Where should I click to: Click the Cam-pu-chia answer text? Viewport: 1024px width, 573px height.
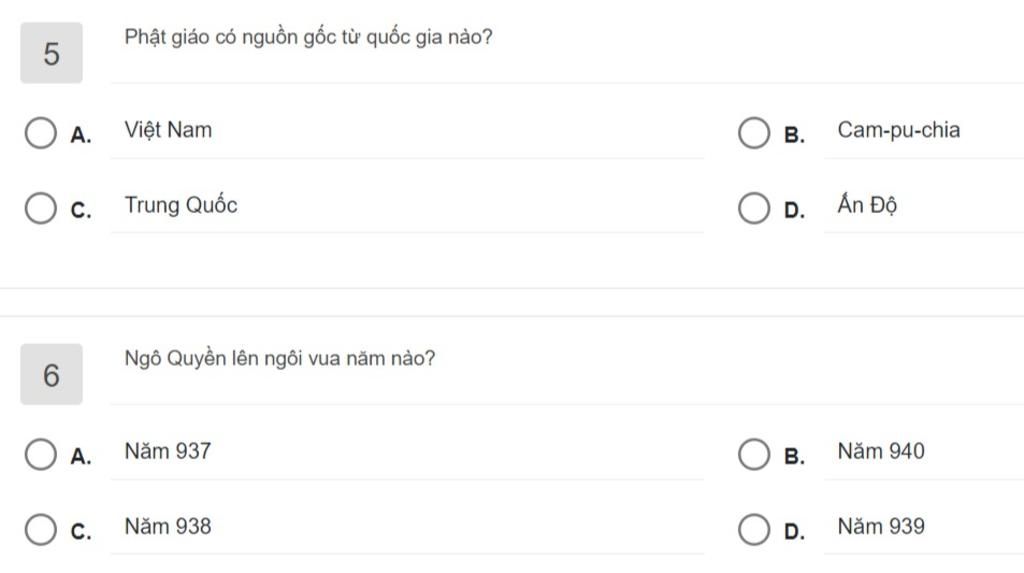pyautogui.click(x=899, y=130)
